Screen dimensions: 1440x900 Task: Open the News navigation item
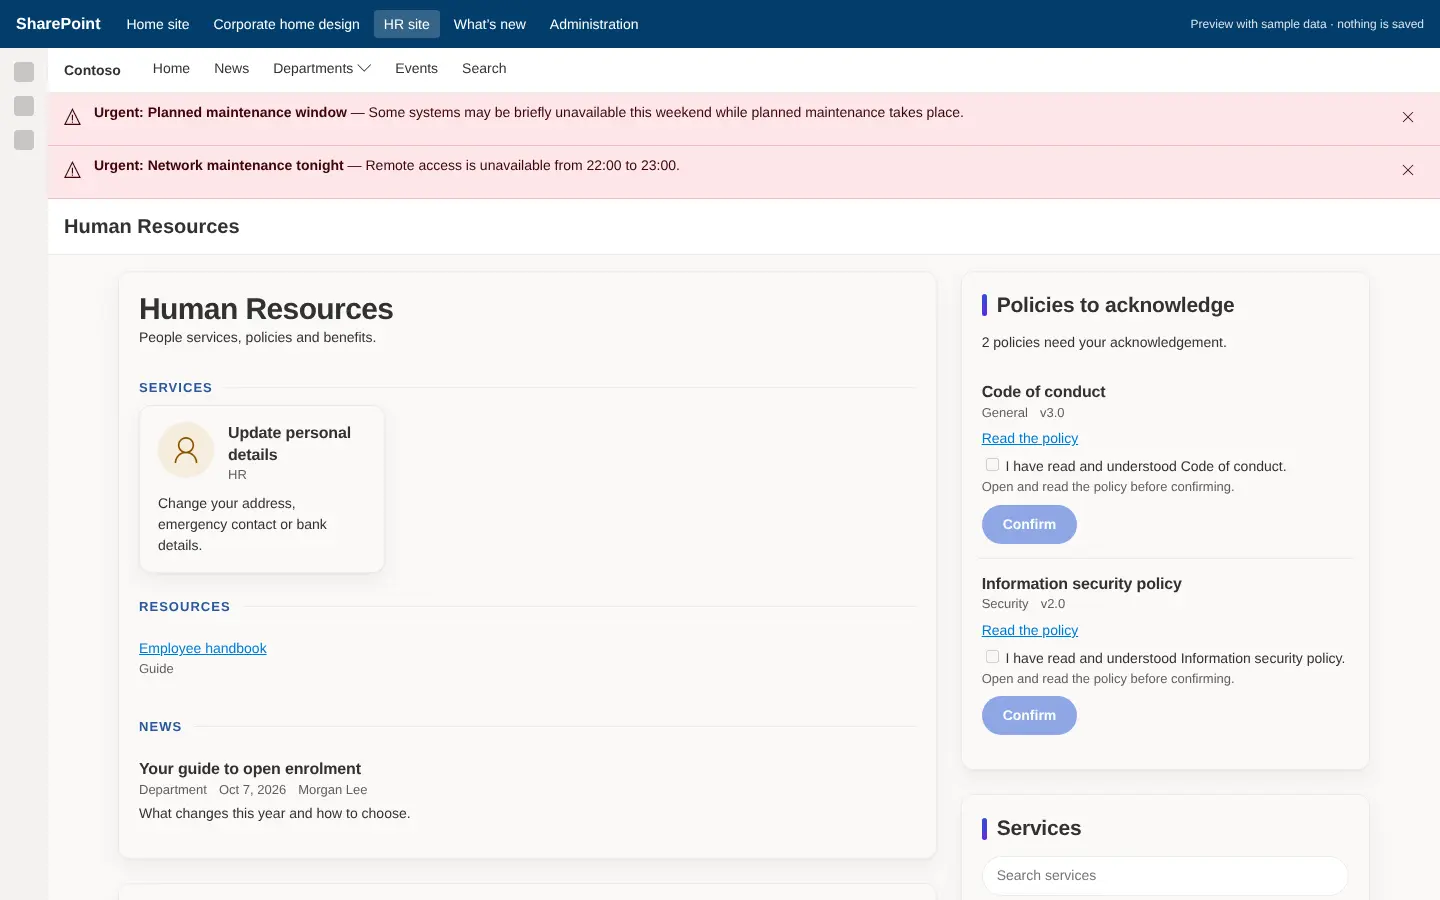click(x=231, y=68)
